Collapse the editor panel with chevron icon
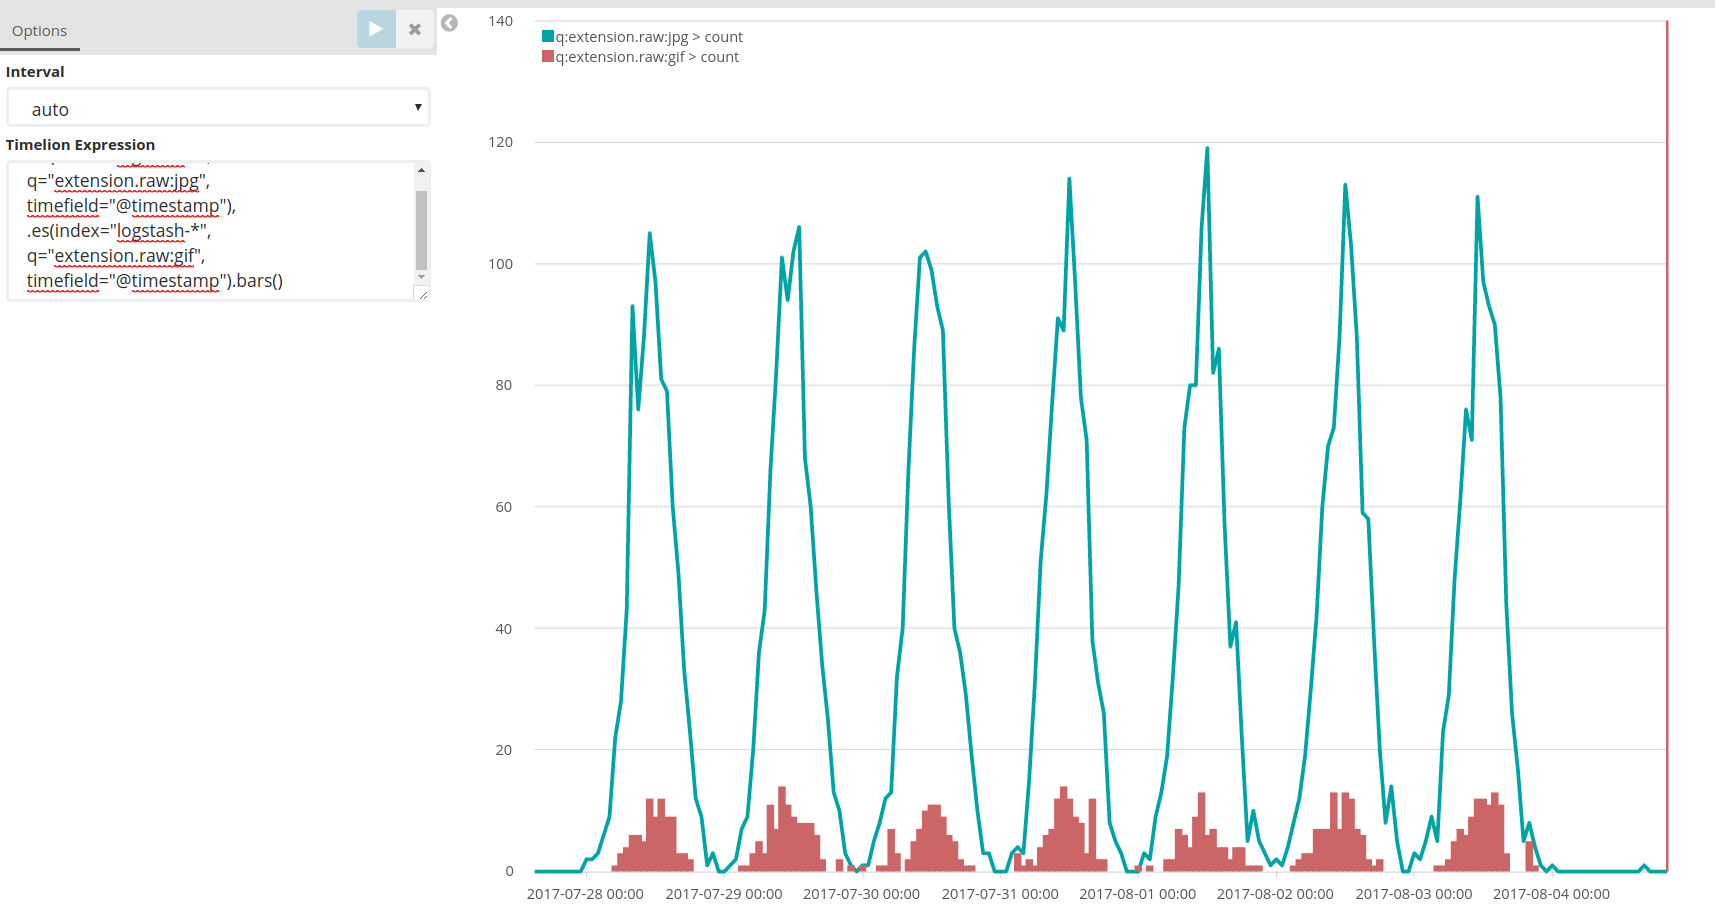1715x906 pixels. (450, 23)
